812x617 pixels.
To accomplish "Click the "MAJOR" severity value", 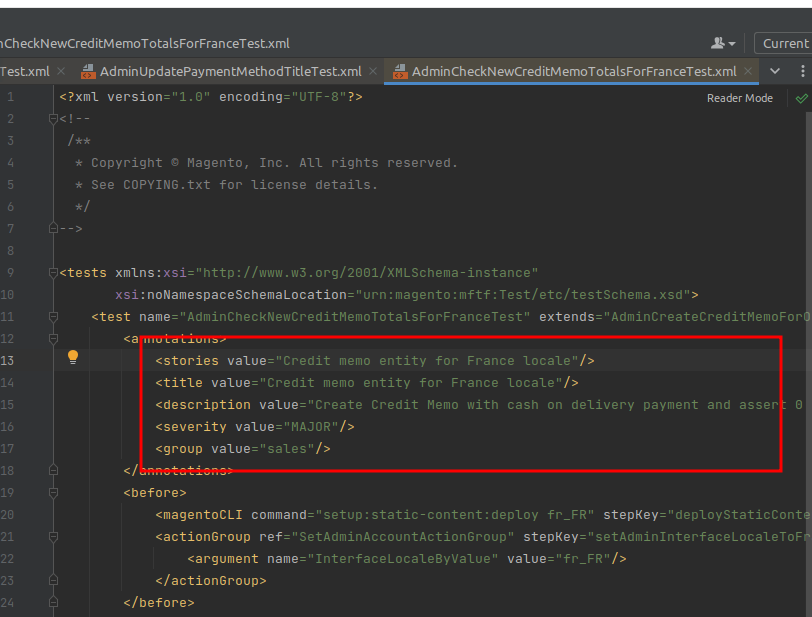I will pos(311,427).
